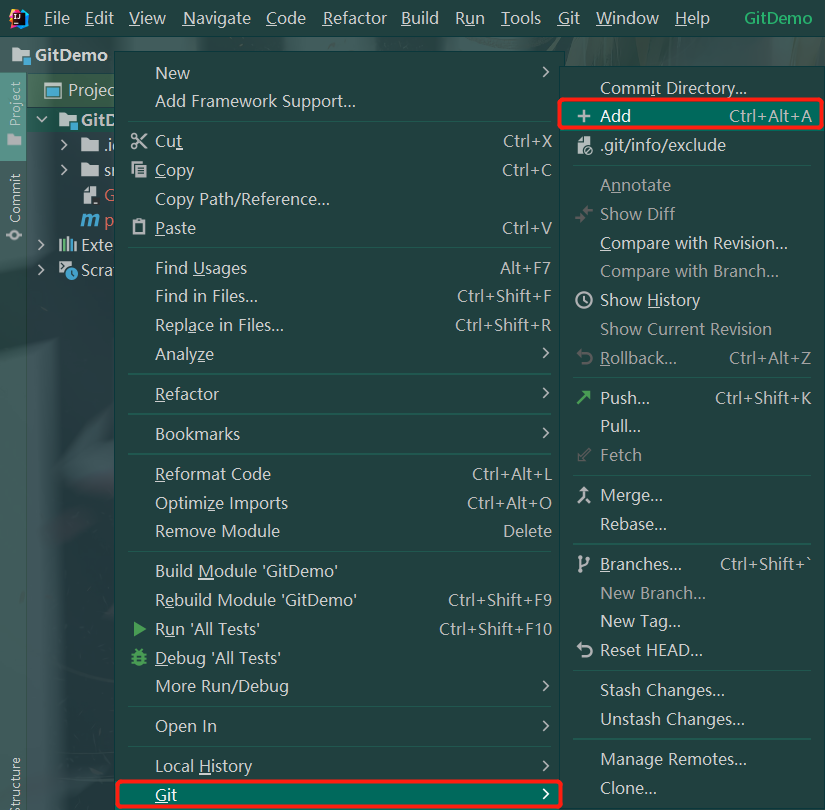Viewport: 825px width, 810px height.
Task: Expand the .idea folder tree node
Action: (x=64, y=144)
